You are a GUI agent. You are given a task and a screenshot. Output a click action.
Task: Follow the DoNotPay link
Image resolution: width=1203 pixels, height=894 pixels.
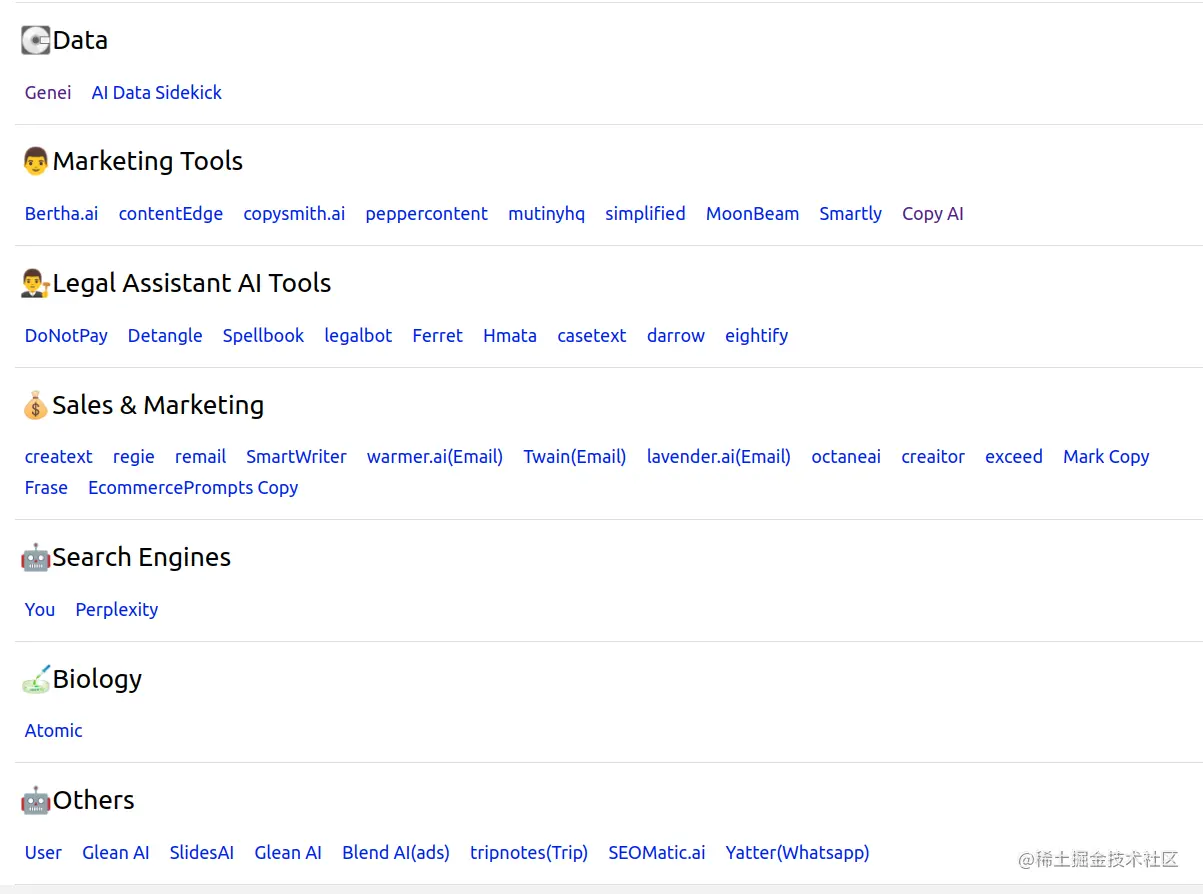point(66,336)
